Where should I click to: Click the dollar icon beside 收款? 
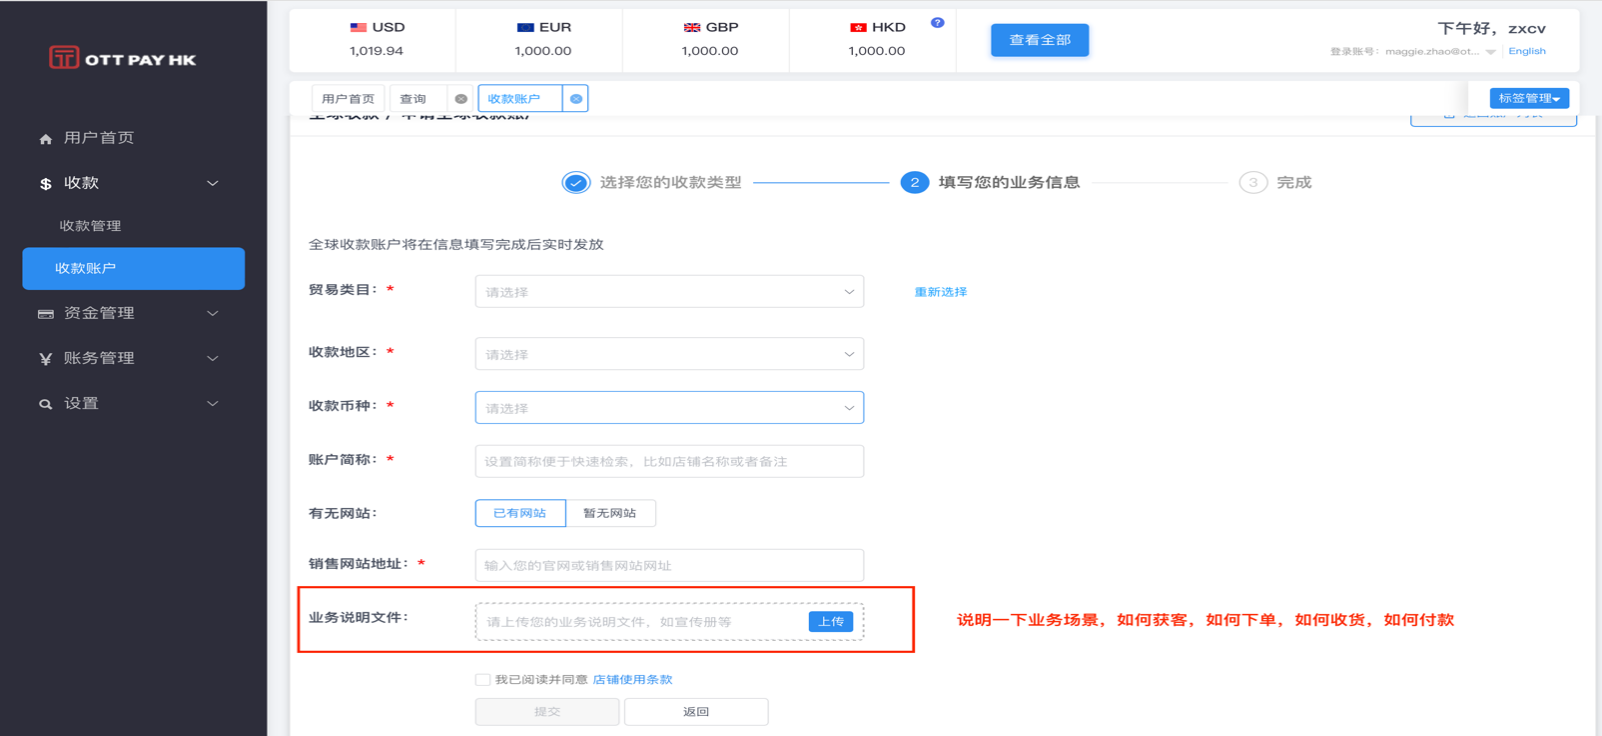pyautogui.click(x=45, y=184)
